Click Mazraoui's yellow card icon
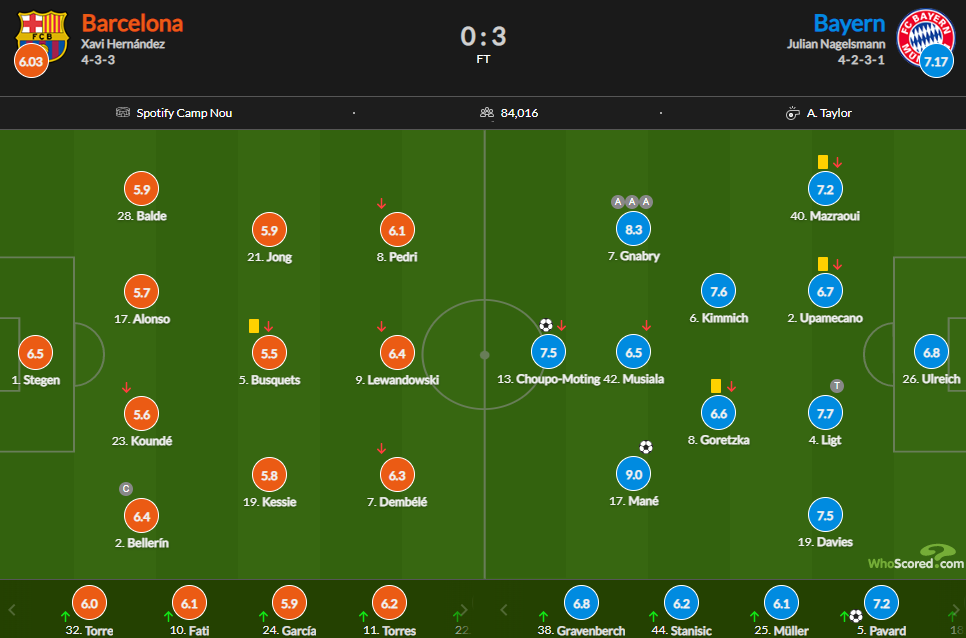 [822, 162]
